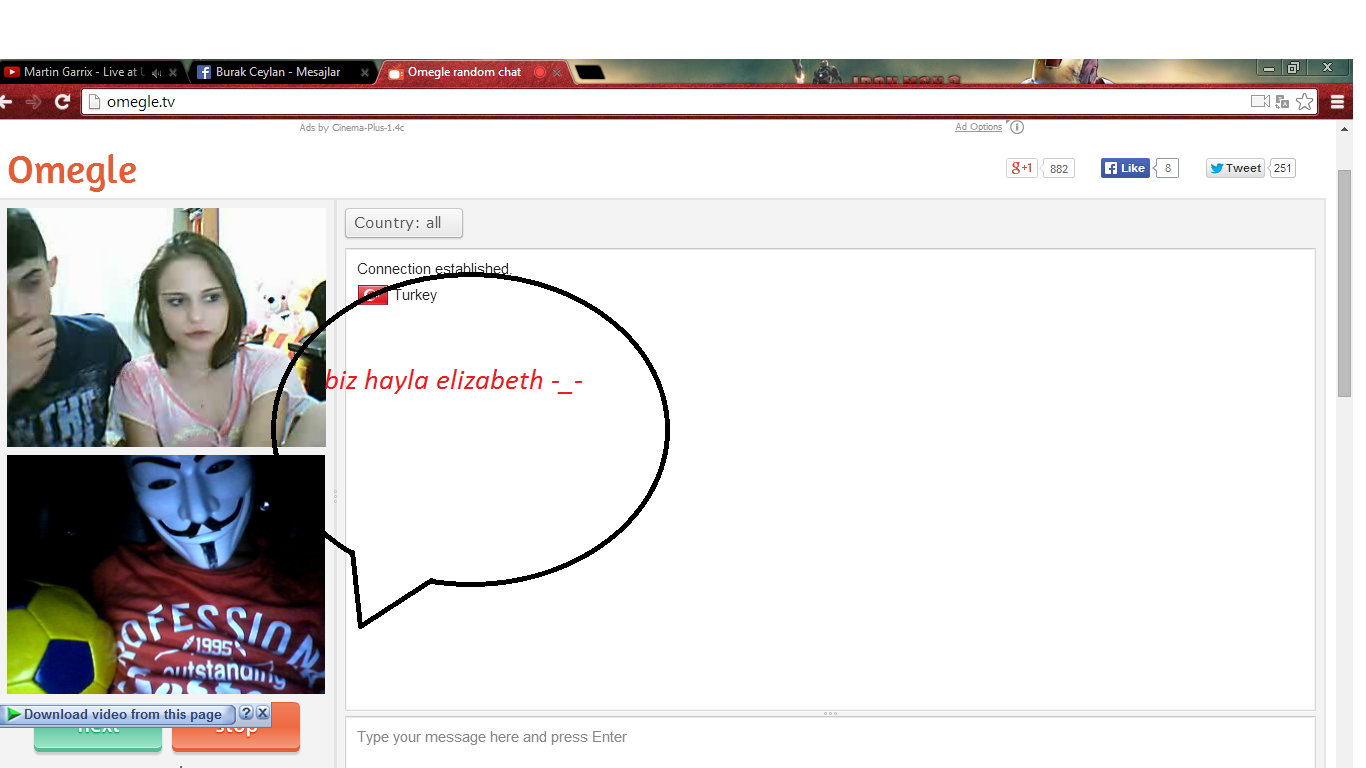1366x768 pixels.
Task: Click the Turkey flag icon in chat
Action: (372, 295)
